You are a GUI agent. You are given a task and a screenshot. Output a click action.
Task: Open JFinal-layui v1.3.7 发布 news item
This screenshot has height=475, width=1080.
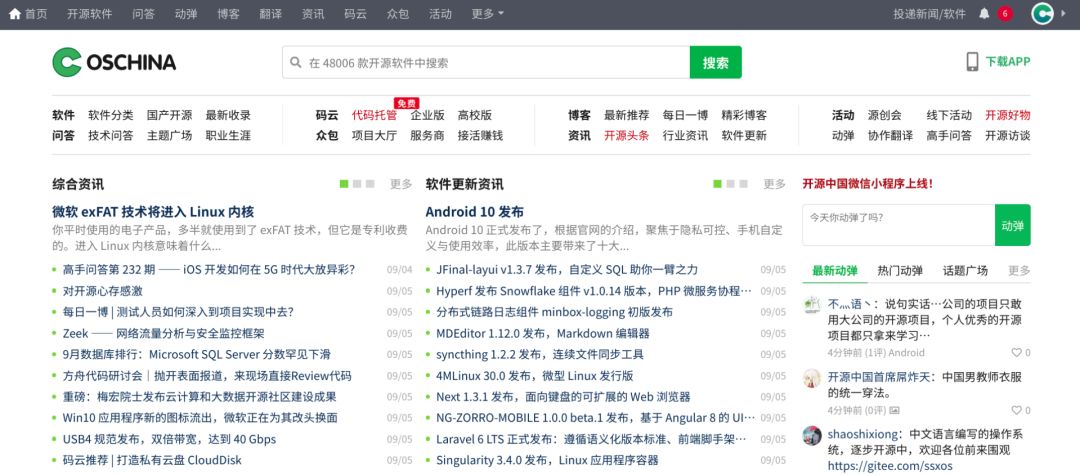coord(567,270)
